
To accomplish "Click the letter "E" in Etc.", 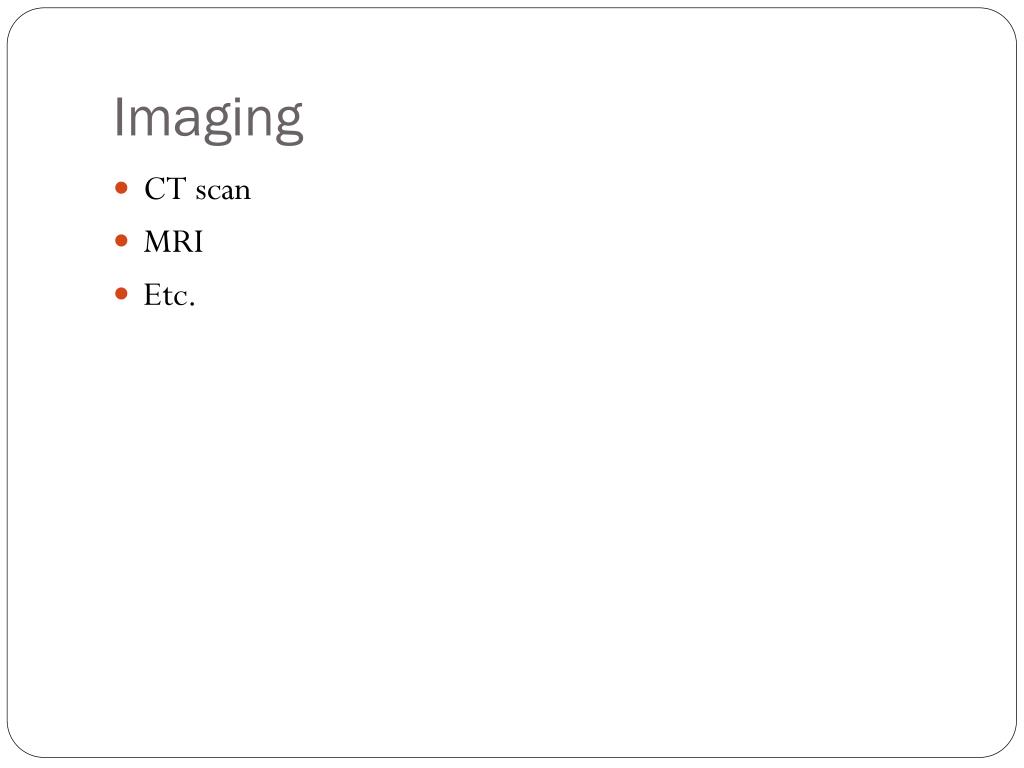I will coord(152,295).
